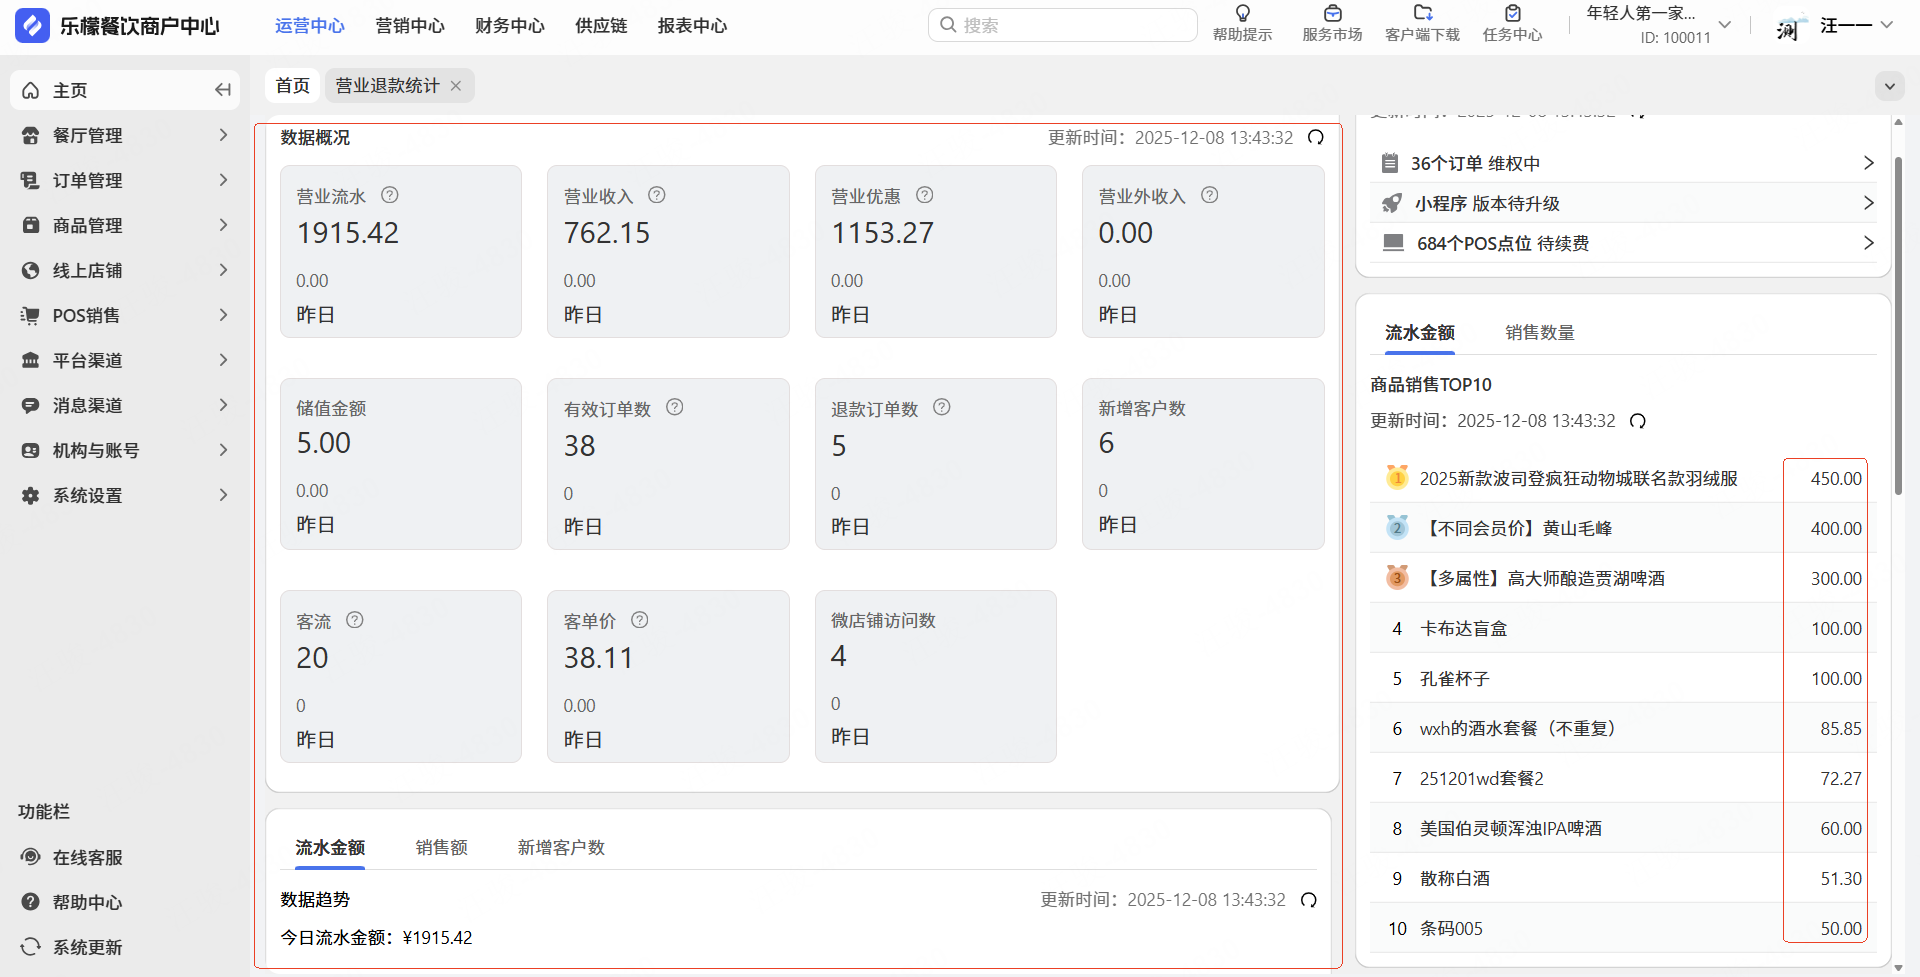Close the 营业退款统计 tab
This screenshot has width=1920, height=977.
[x=456, y=86]
